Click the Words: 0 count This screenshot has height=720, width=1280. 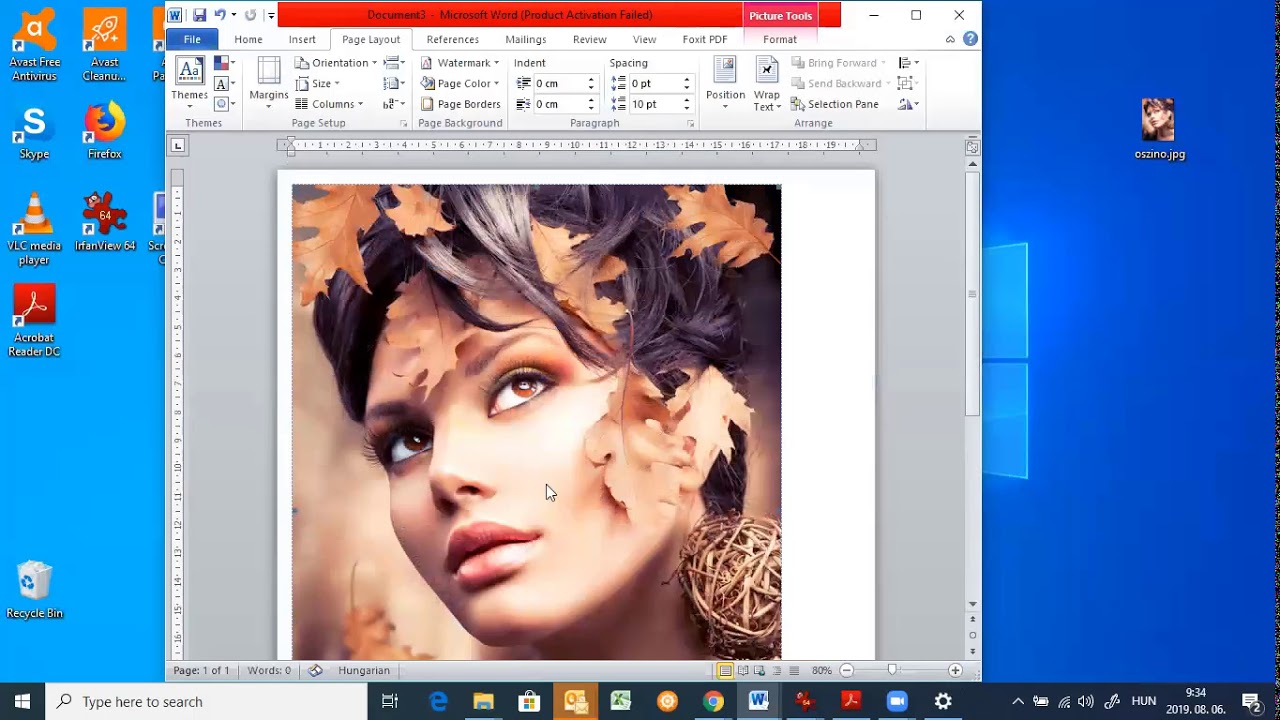click(x=269, y=670)
